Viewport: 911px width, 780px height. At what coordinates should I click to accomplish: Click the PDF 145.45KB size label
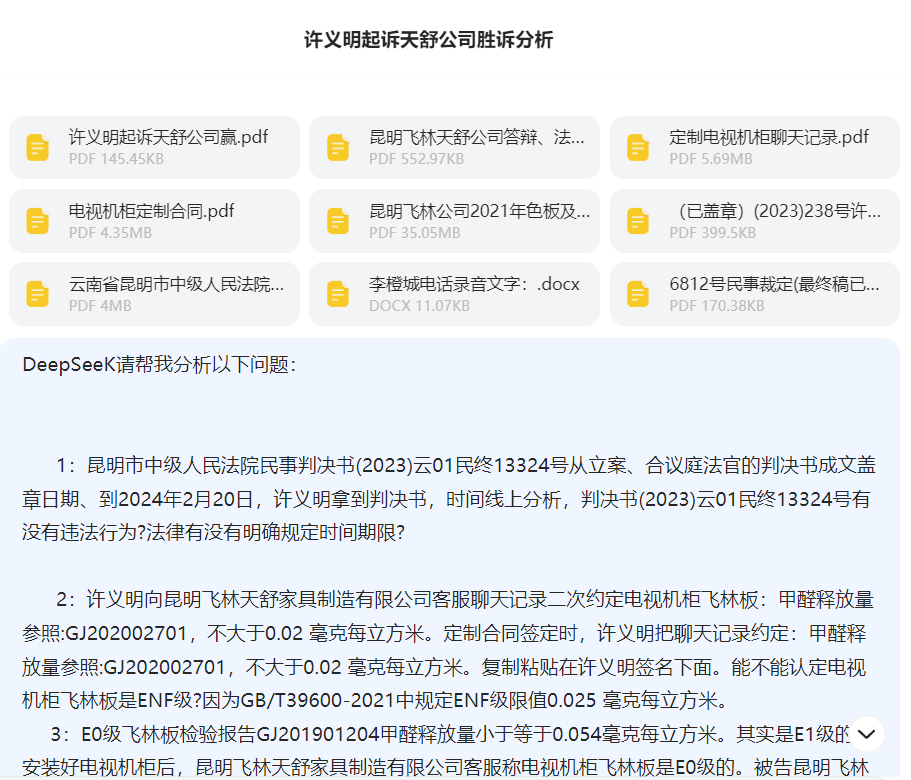116,159
